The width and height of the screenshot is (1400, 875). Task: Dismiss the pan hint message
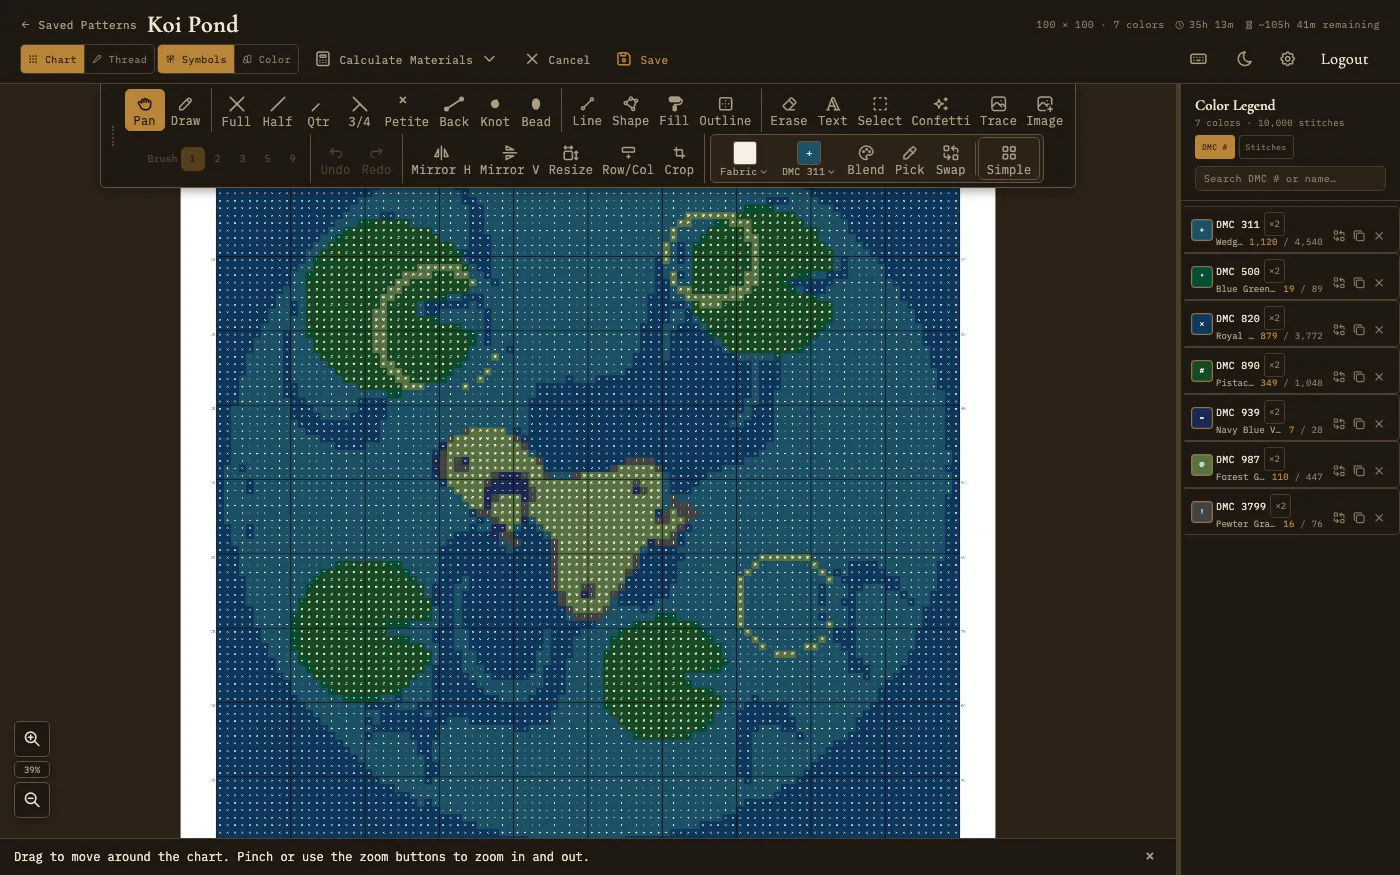(1150, 856)
